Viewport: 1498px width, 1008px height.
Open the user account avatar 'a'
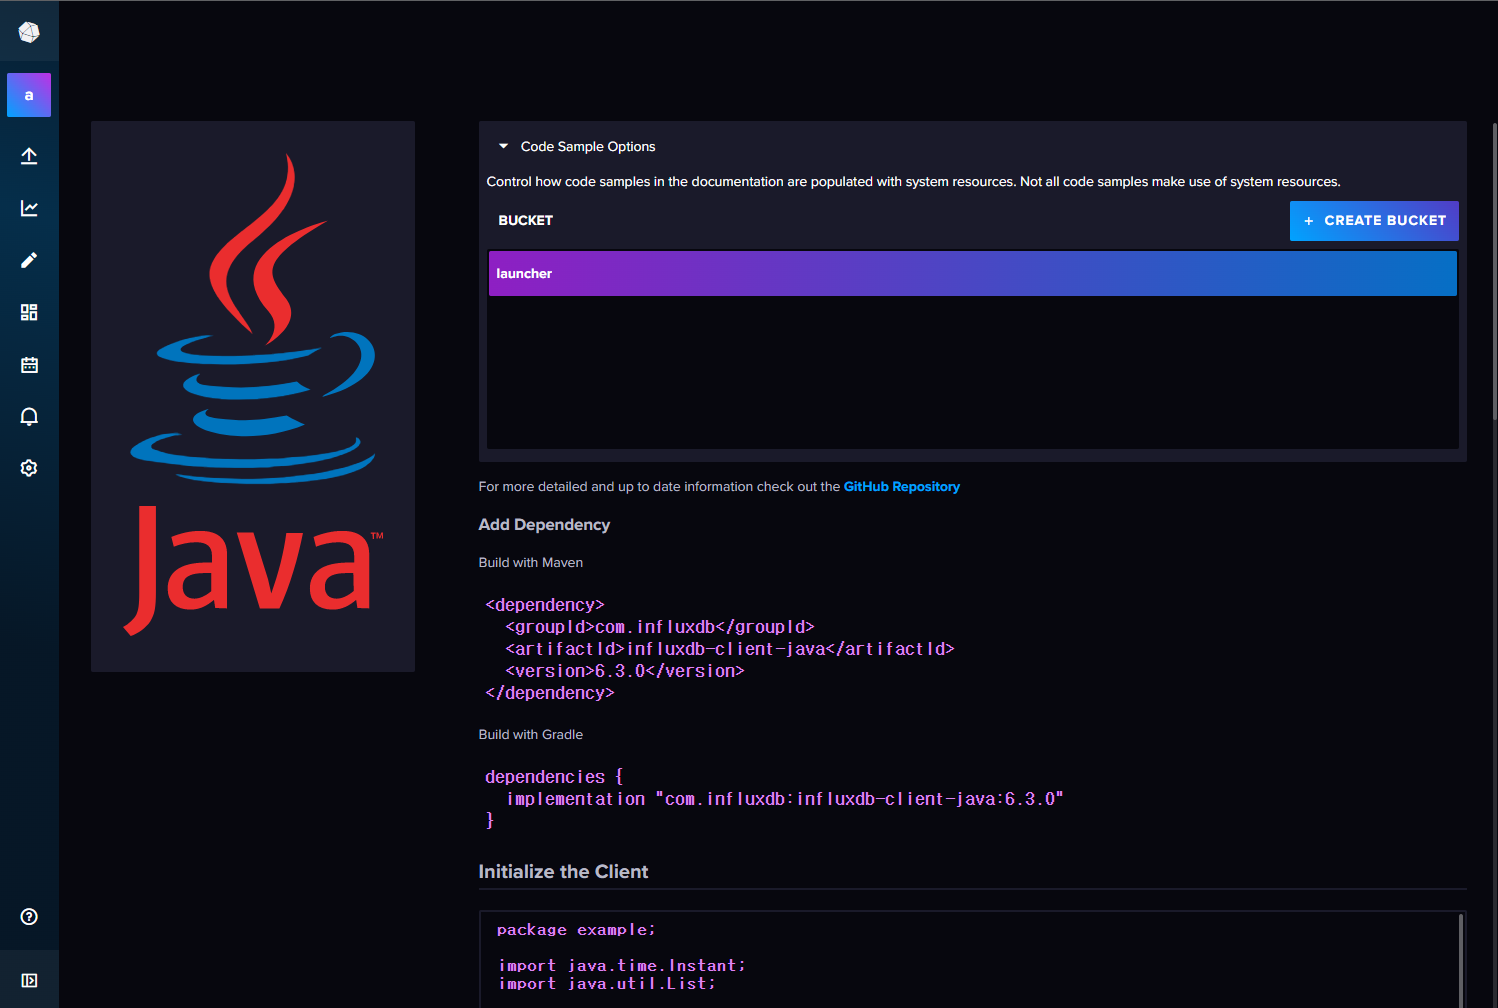pyautogui.click(x=29, y=95)
